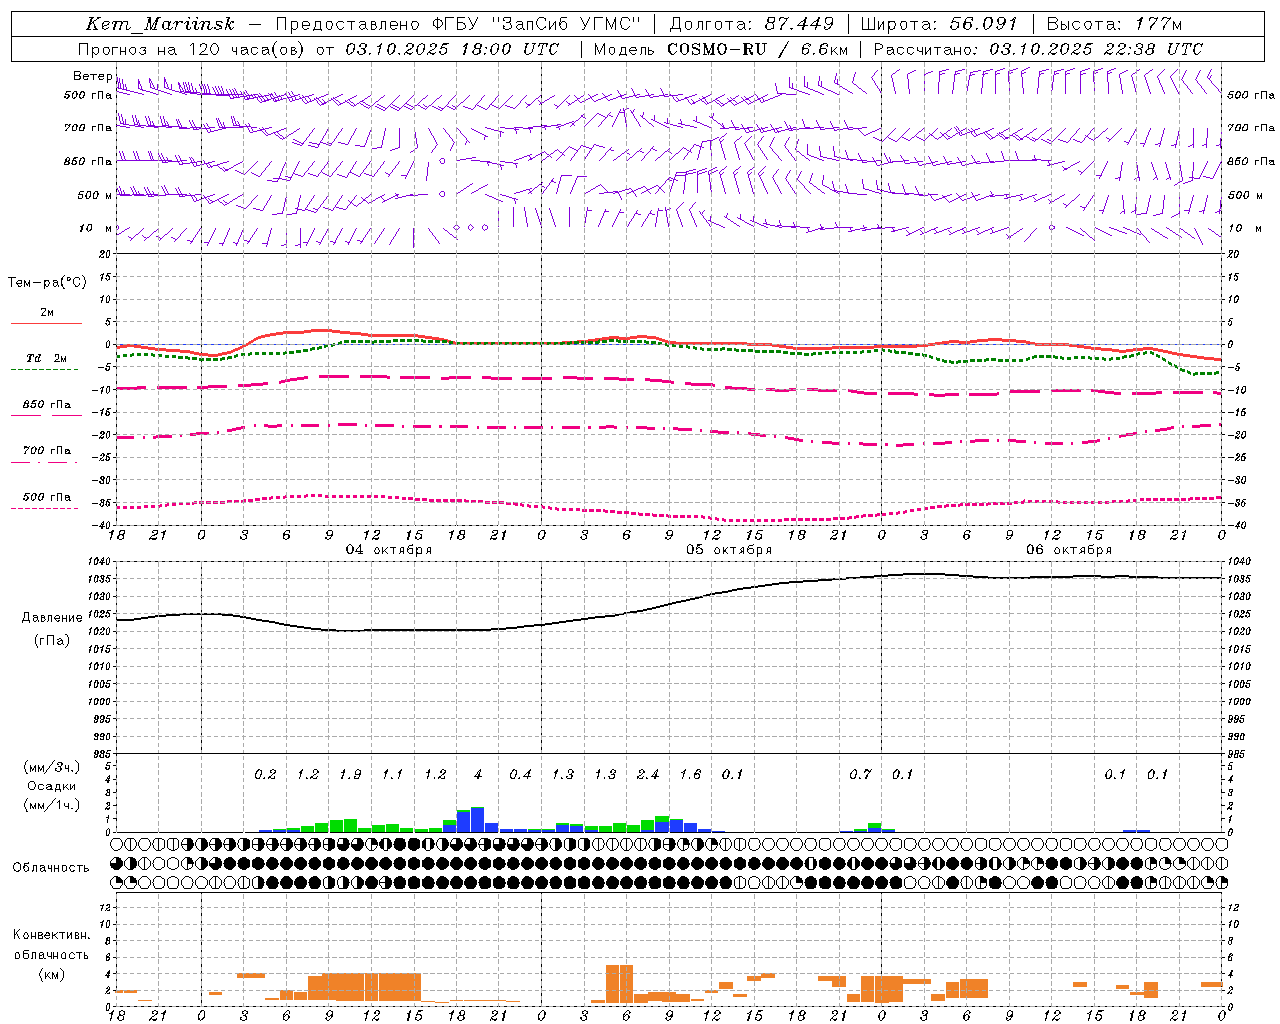Click the precipitation value 2.4
Screen dimensions: 1280x1024
coord(648,775)
